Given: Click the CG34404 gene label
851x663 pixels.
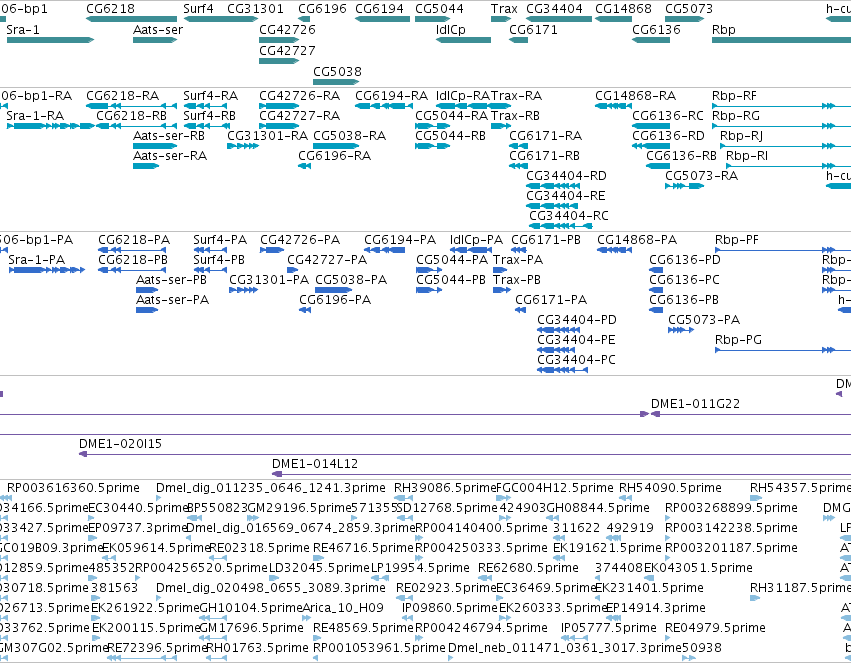Looking at the screenshot, I should (554, 9).
